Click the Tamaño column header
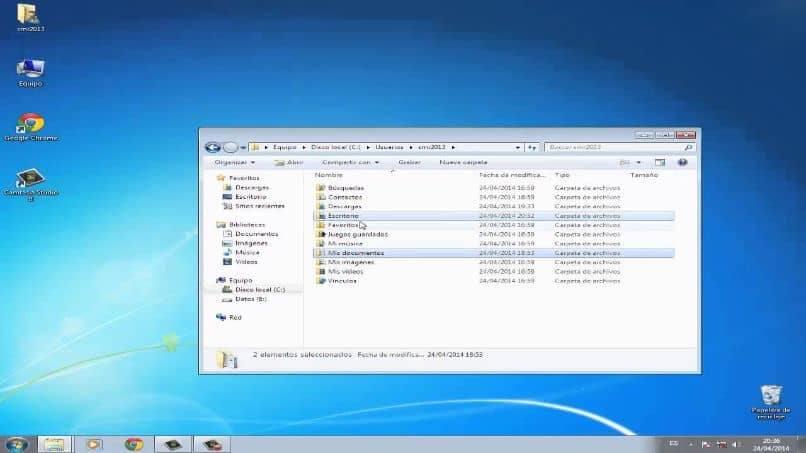806x453 pixels. point(644,175)
